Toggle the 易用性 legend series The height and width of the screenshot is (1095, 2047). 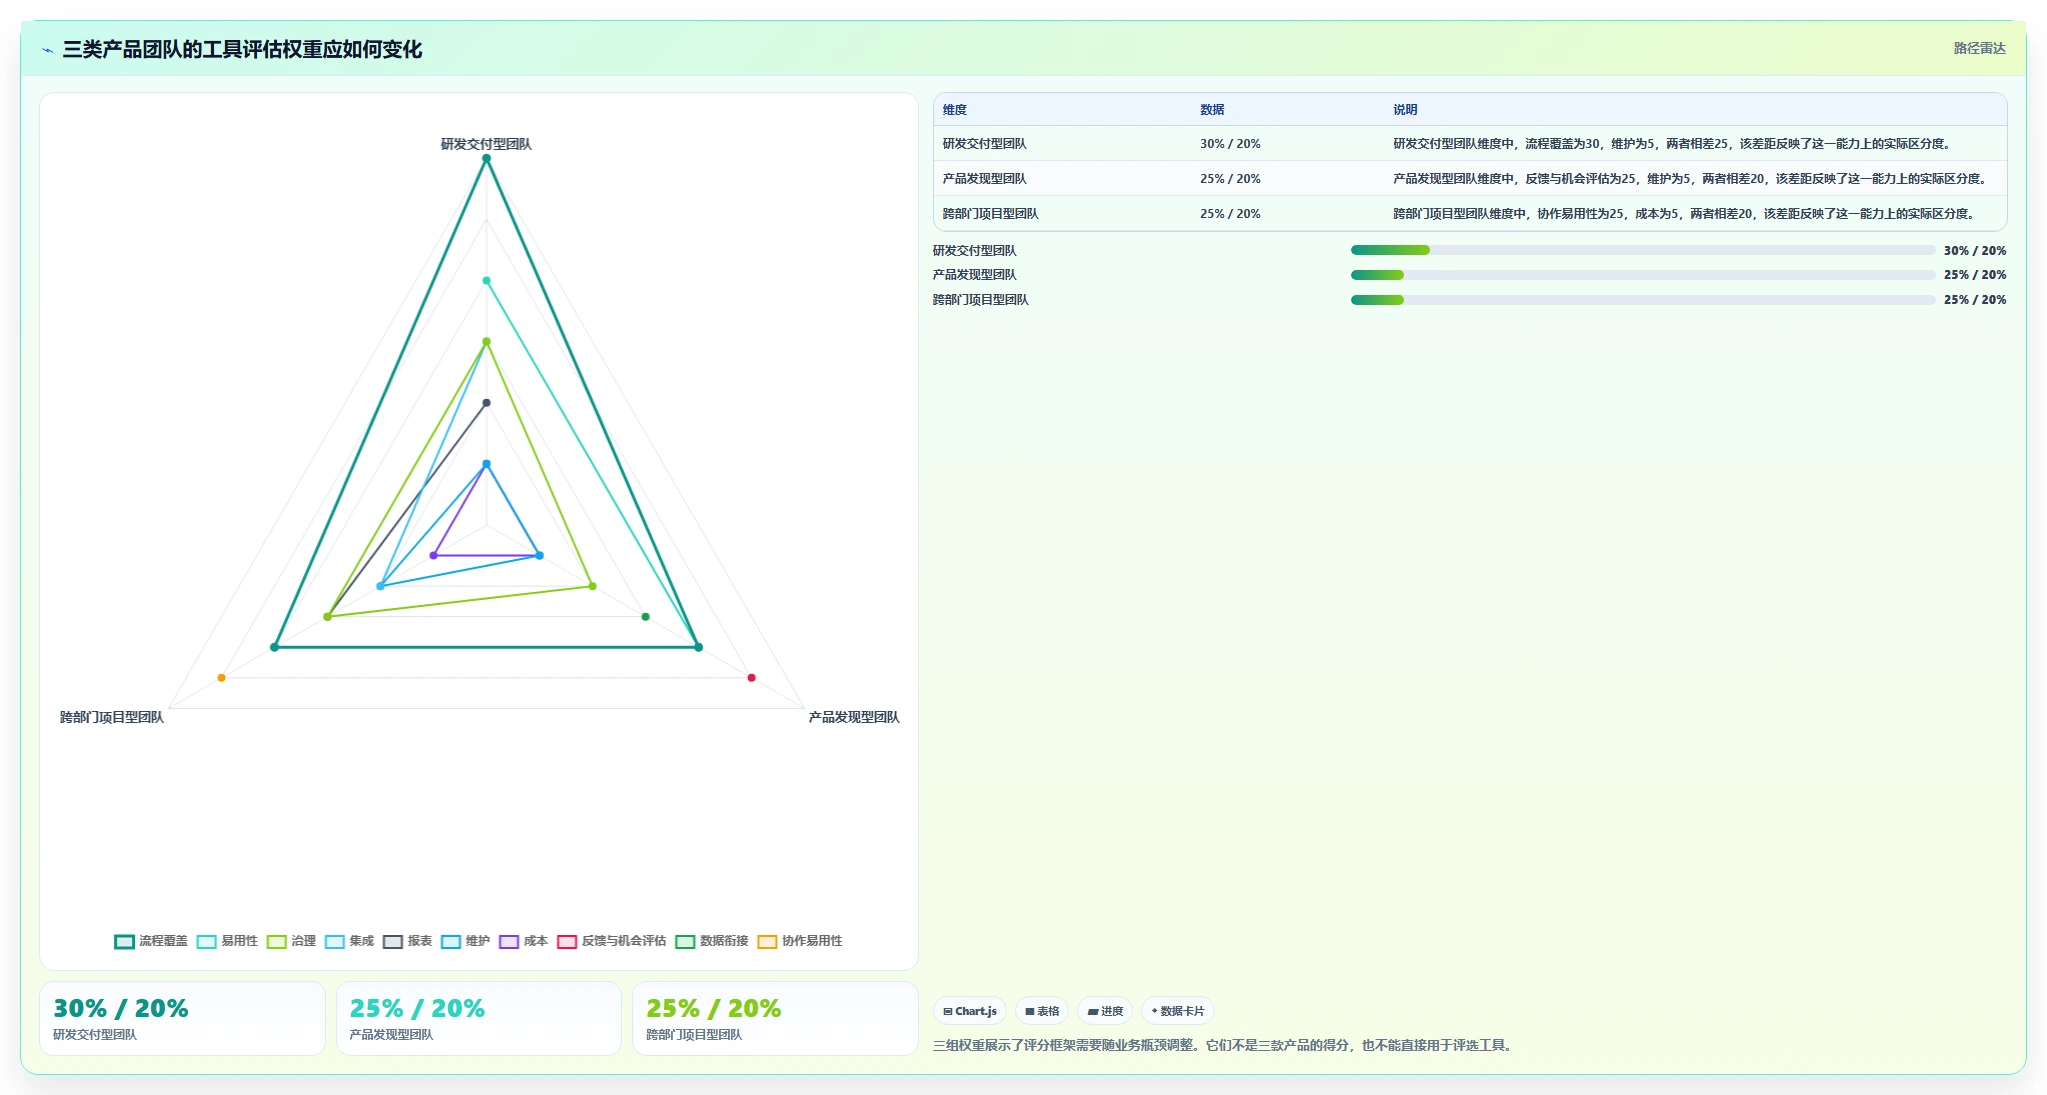pos(227,941)
